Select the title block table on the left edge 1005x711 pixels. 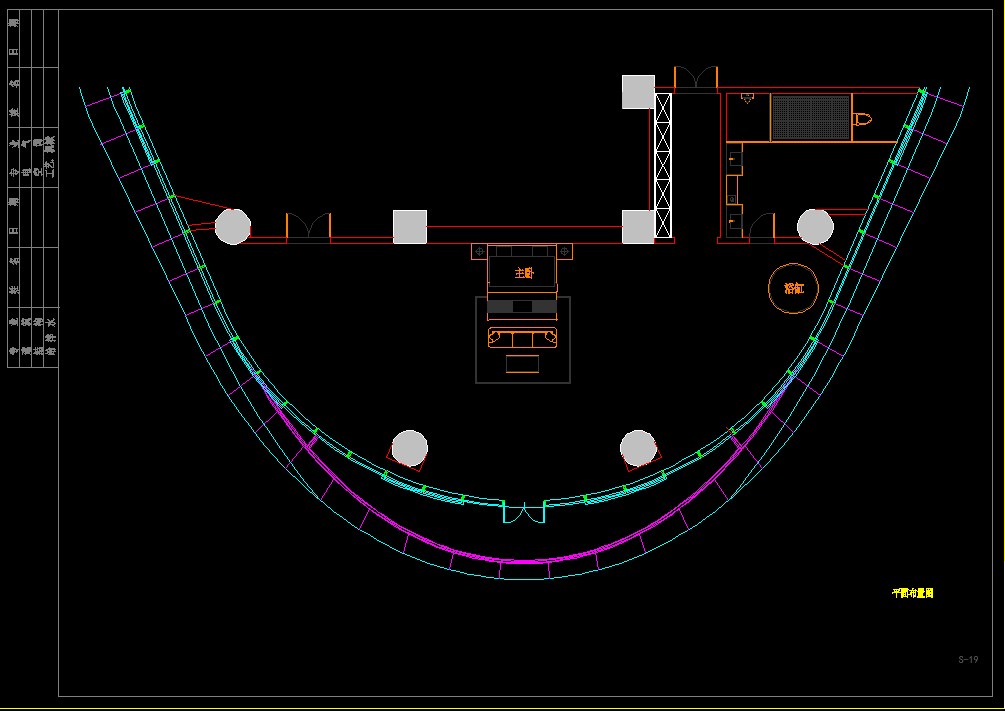33,189
